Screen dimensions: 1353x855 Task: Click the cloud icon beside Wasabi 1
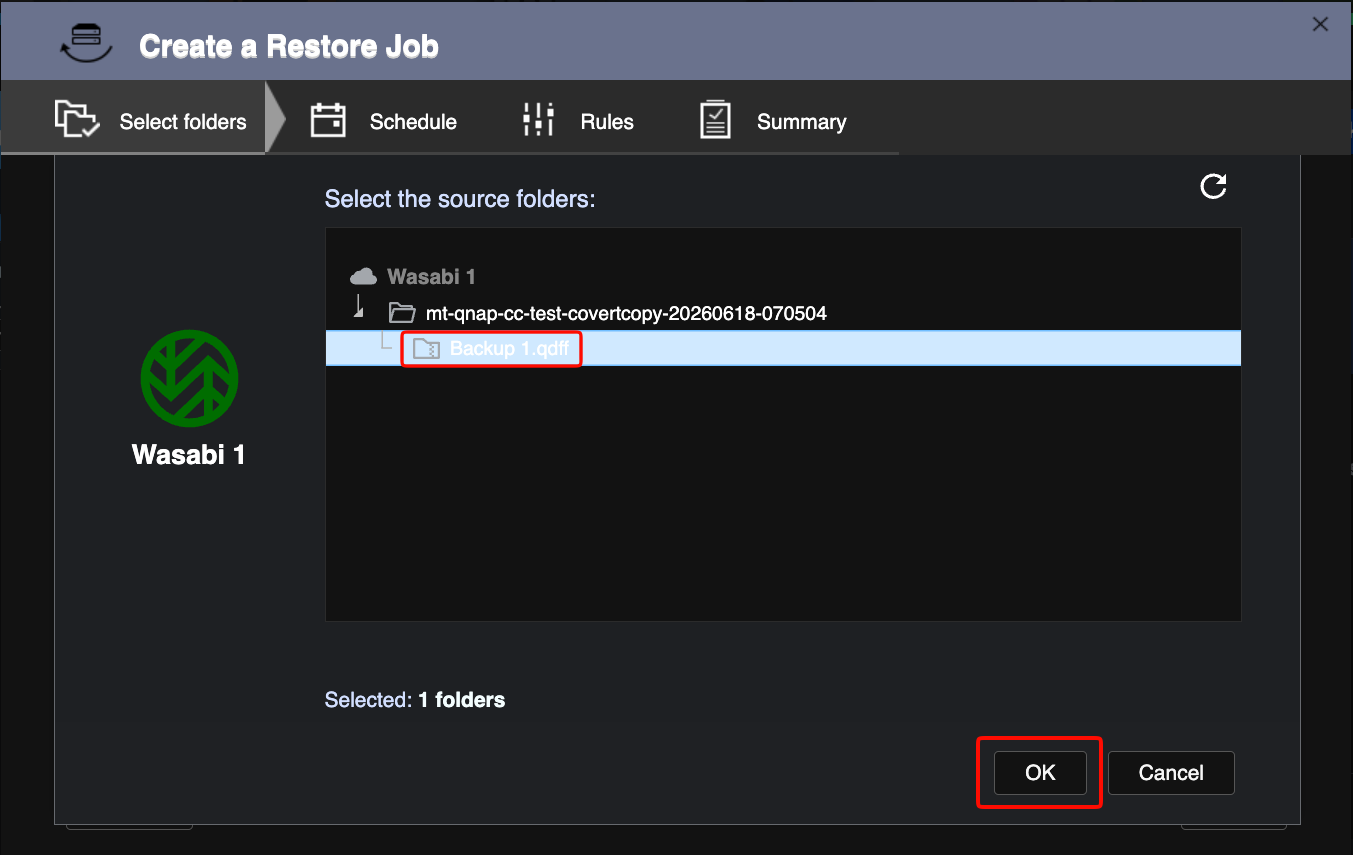tap(363, 276)
